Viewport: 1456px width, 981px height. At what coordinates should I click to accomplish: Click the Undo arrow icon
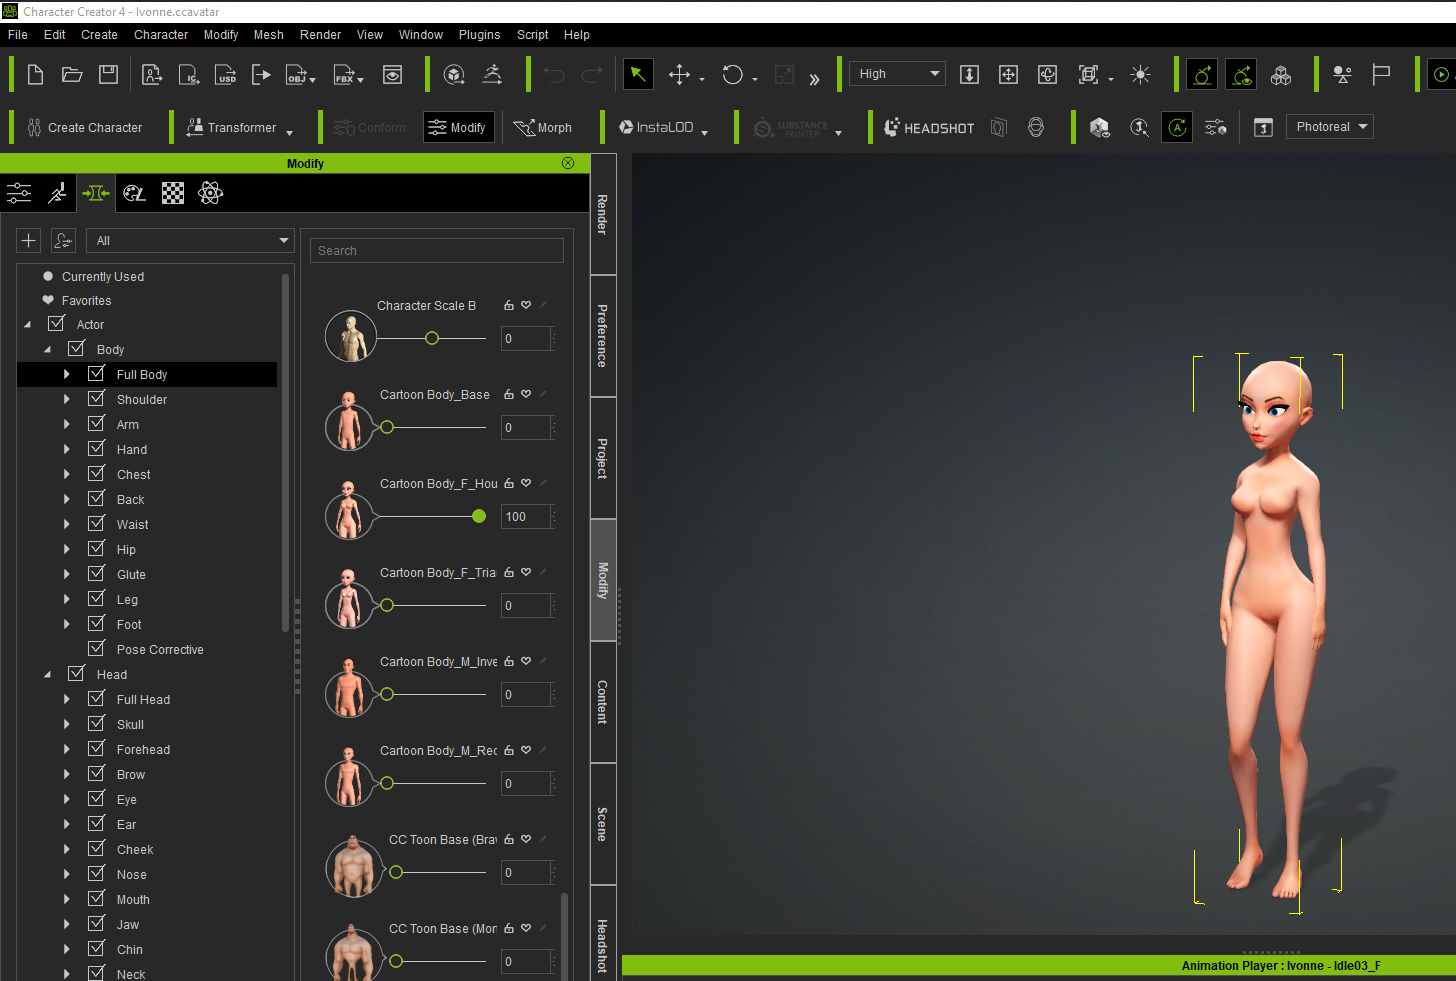[554, 74]
